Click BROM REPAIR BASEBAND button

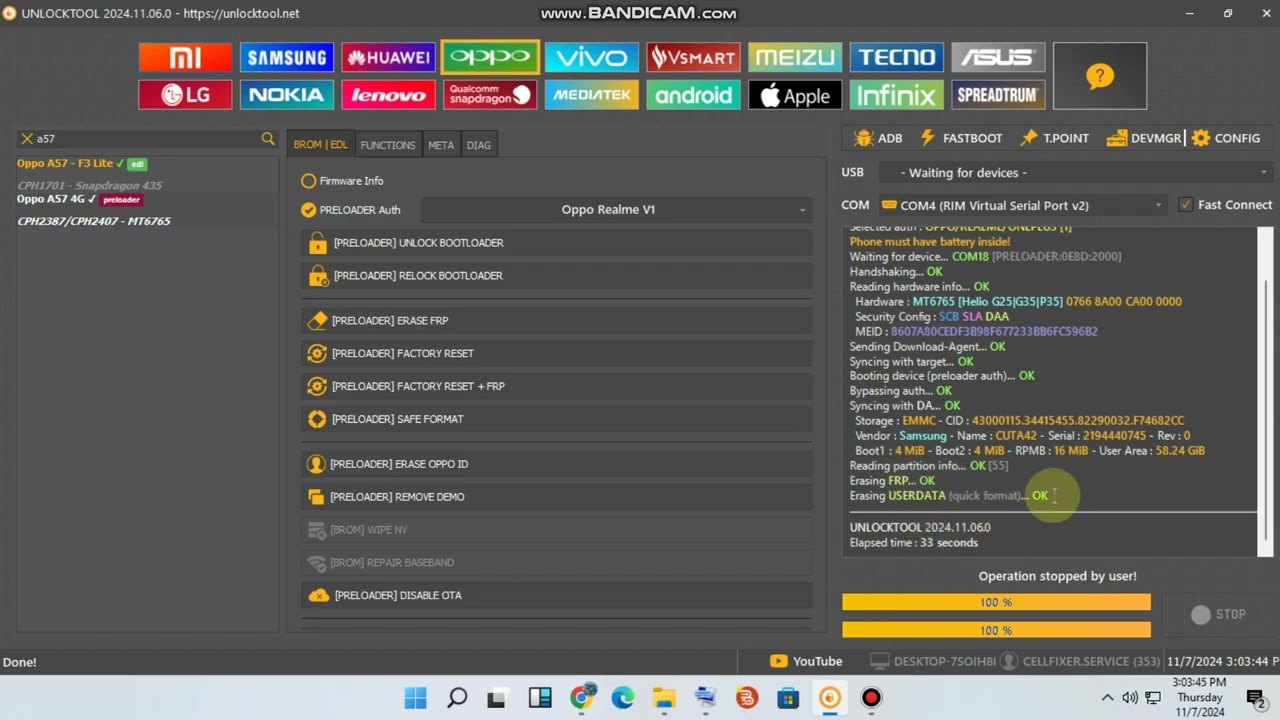click(557, 563)
